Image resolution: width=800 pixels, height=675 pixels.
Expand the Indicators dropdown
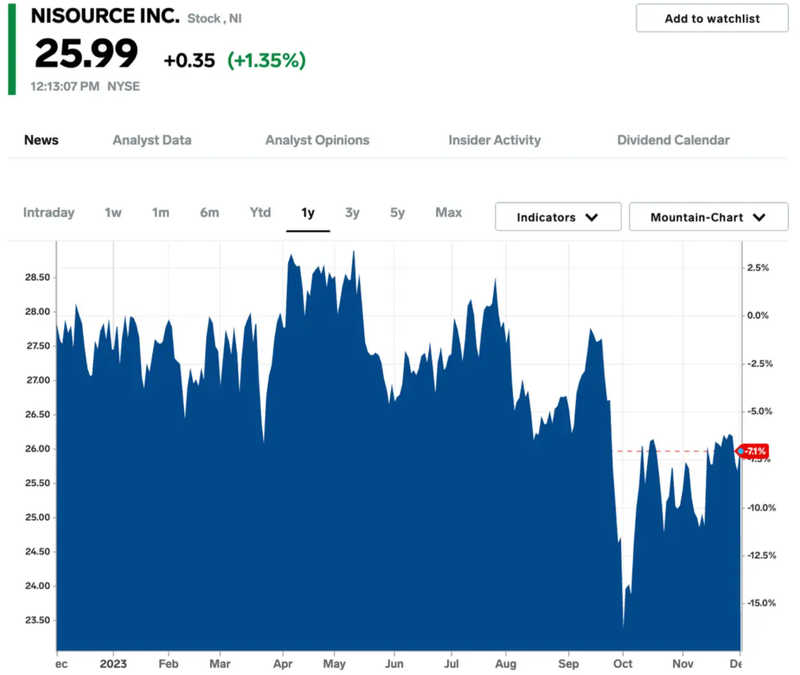[558, 217]
